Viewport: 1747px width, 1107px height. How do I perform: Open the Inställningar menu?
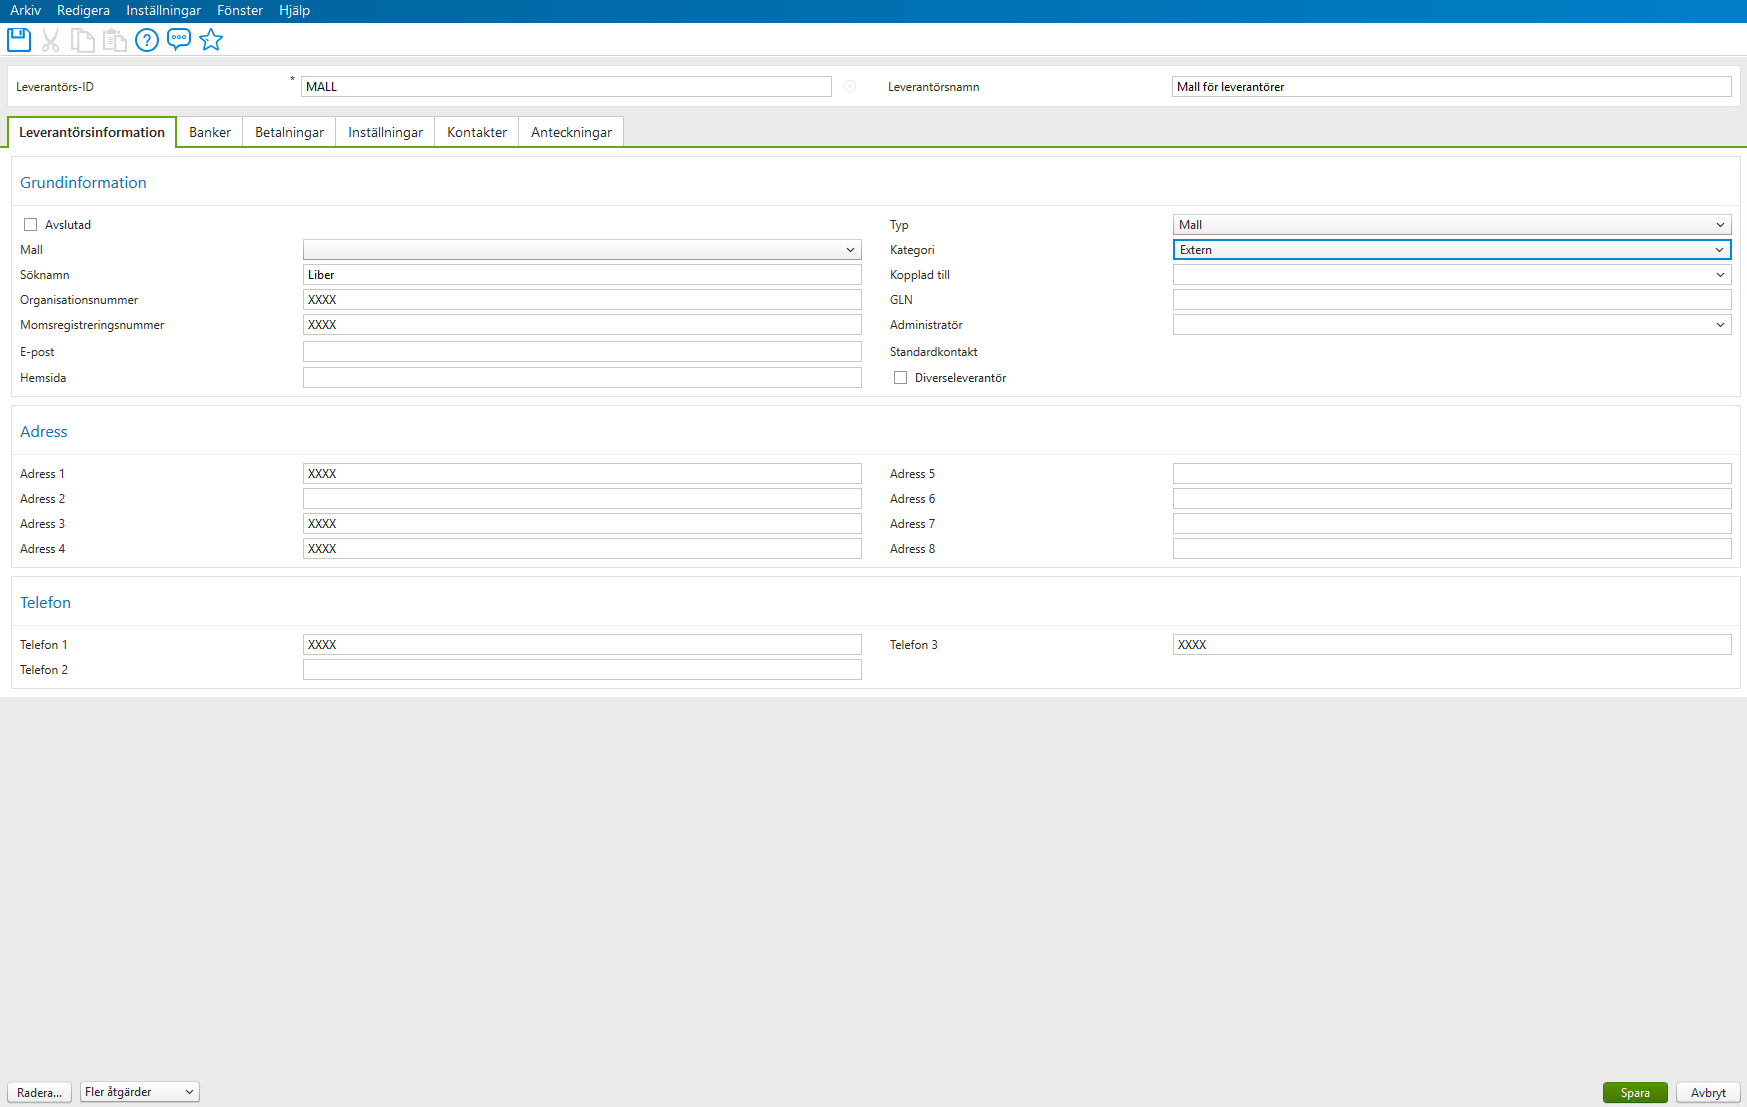coord(163,10)
